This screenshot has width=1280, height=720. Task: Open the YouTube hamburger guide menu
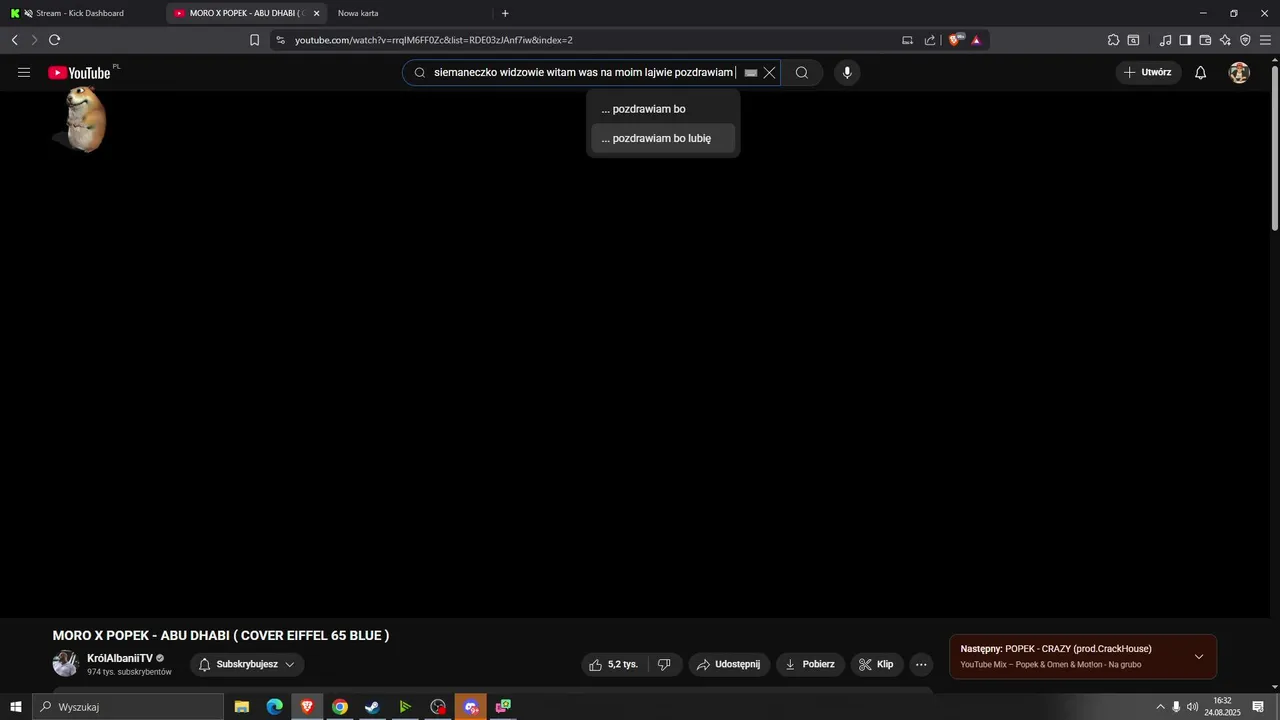[24, 72]
